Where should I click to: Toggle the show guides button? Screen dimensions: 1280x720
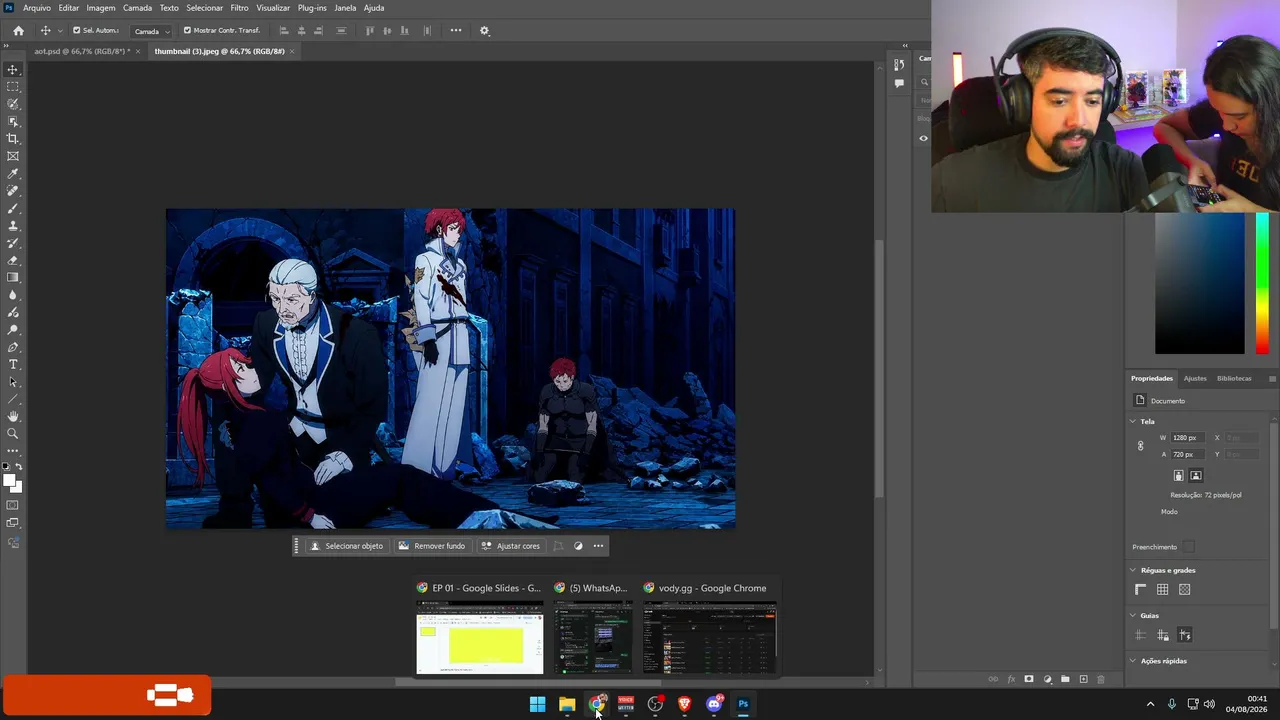pos(1140,635)
